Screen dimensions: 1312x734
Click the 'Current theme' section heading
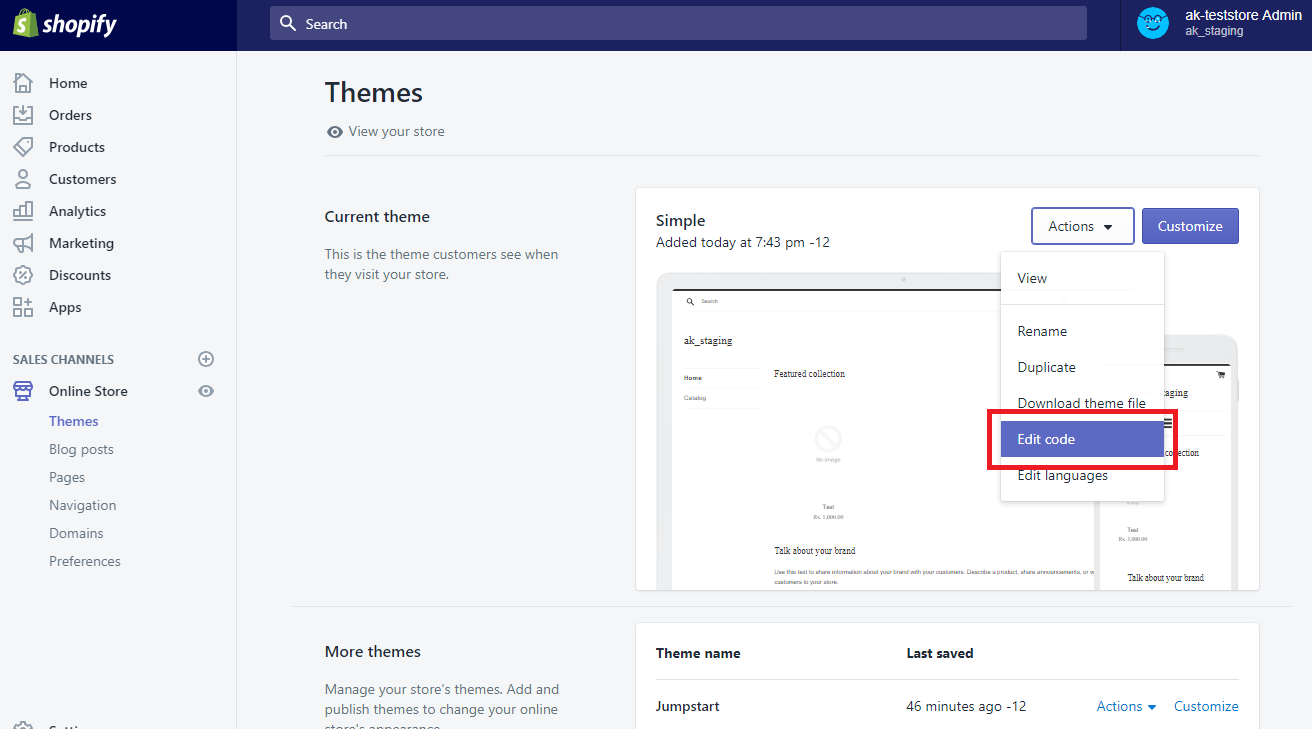377,217
